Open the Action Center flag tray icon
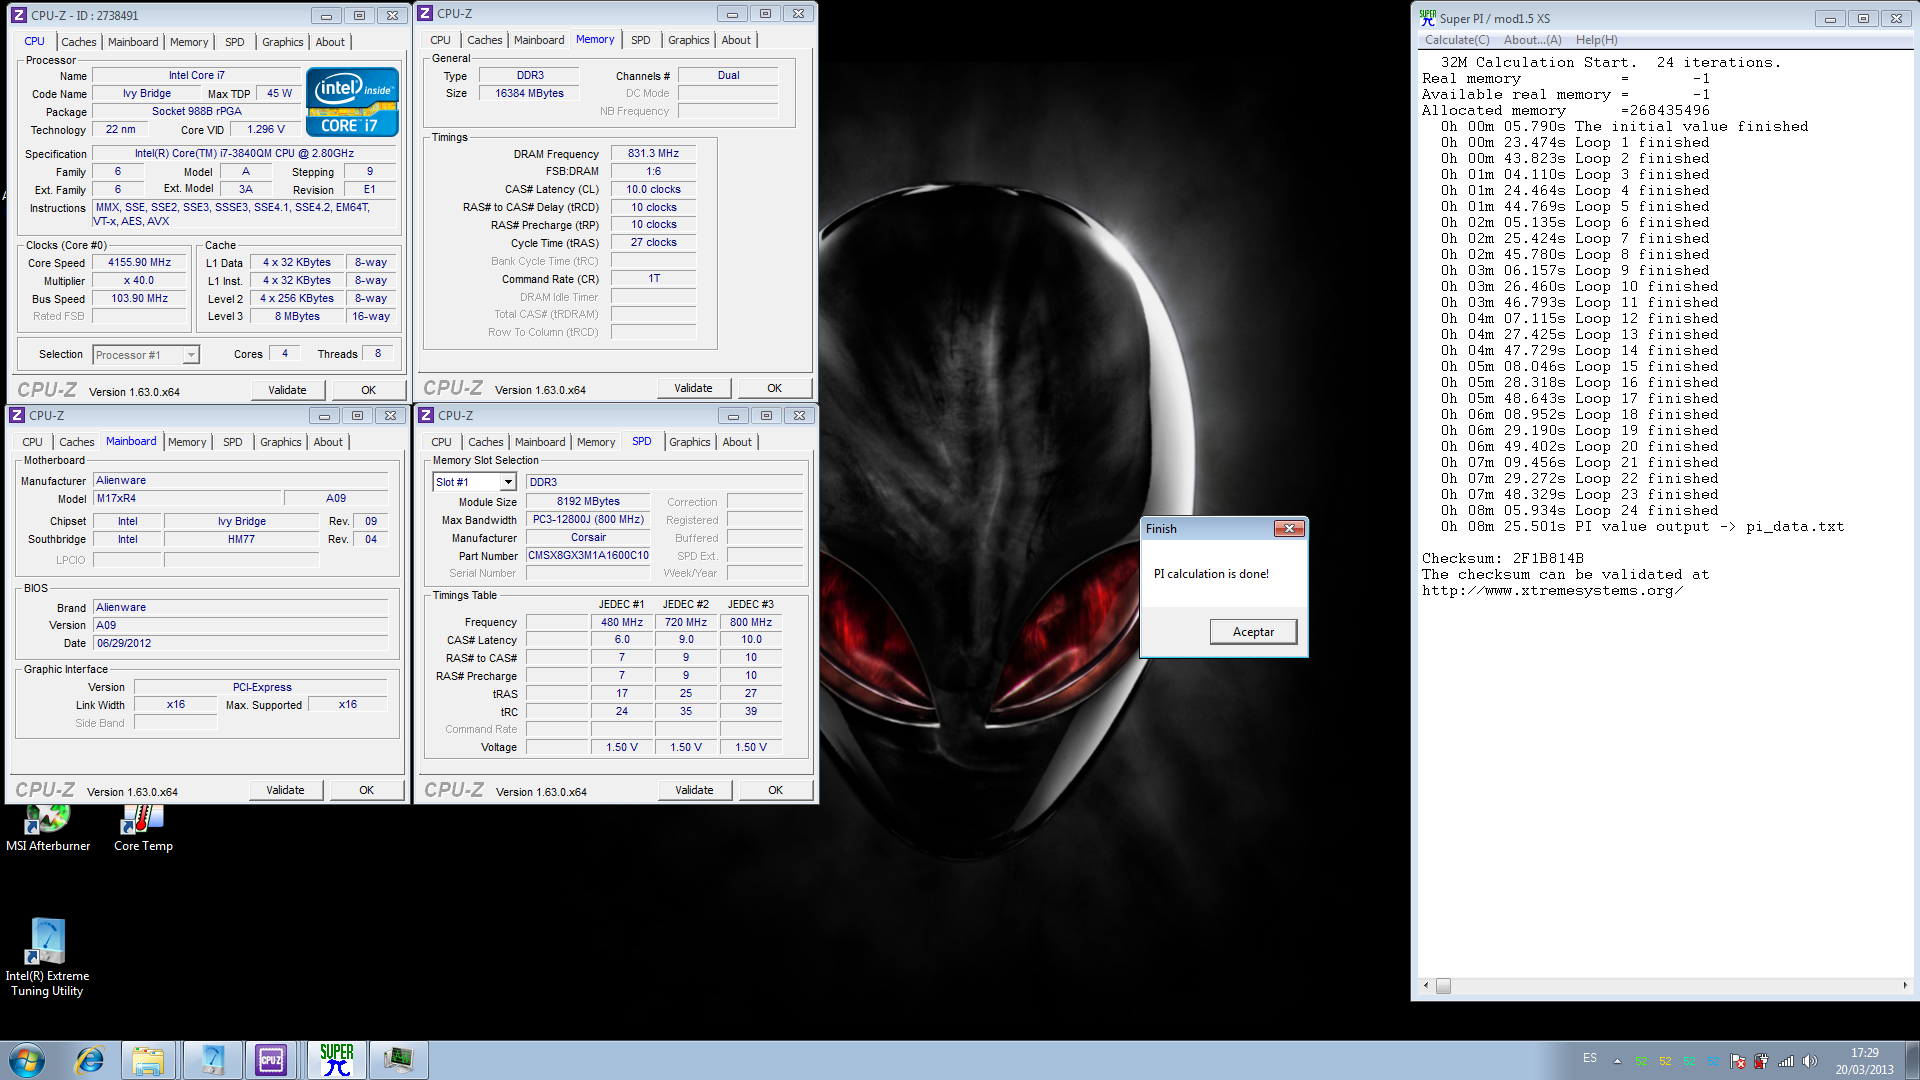Image resolution: width=1920 pixels, height=1080 pixels. [1737, 1061]
